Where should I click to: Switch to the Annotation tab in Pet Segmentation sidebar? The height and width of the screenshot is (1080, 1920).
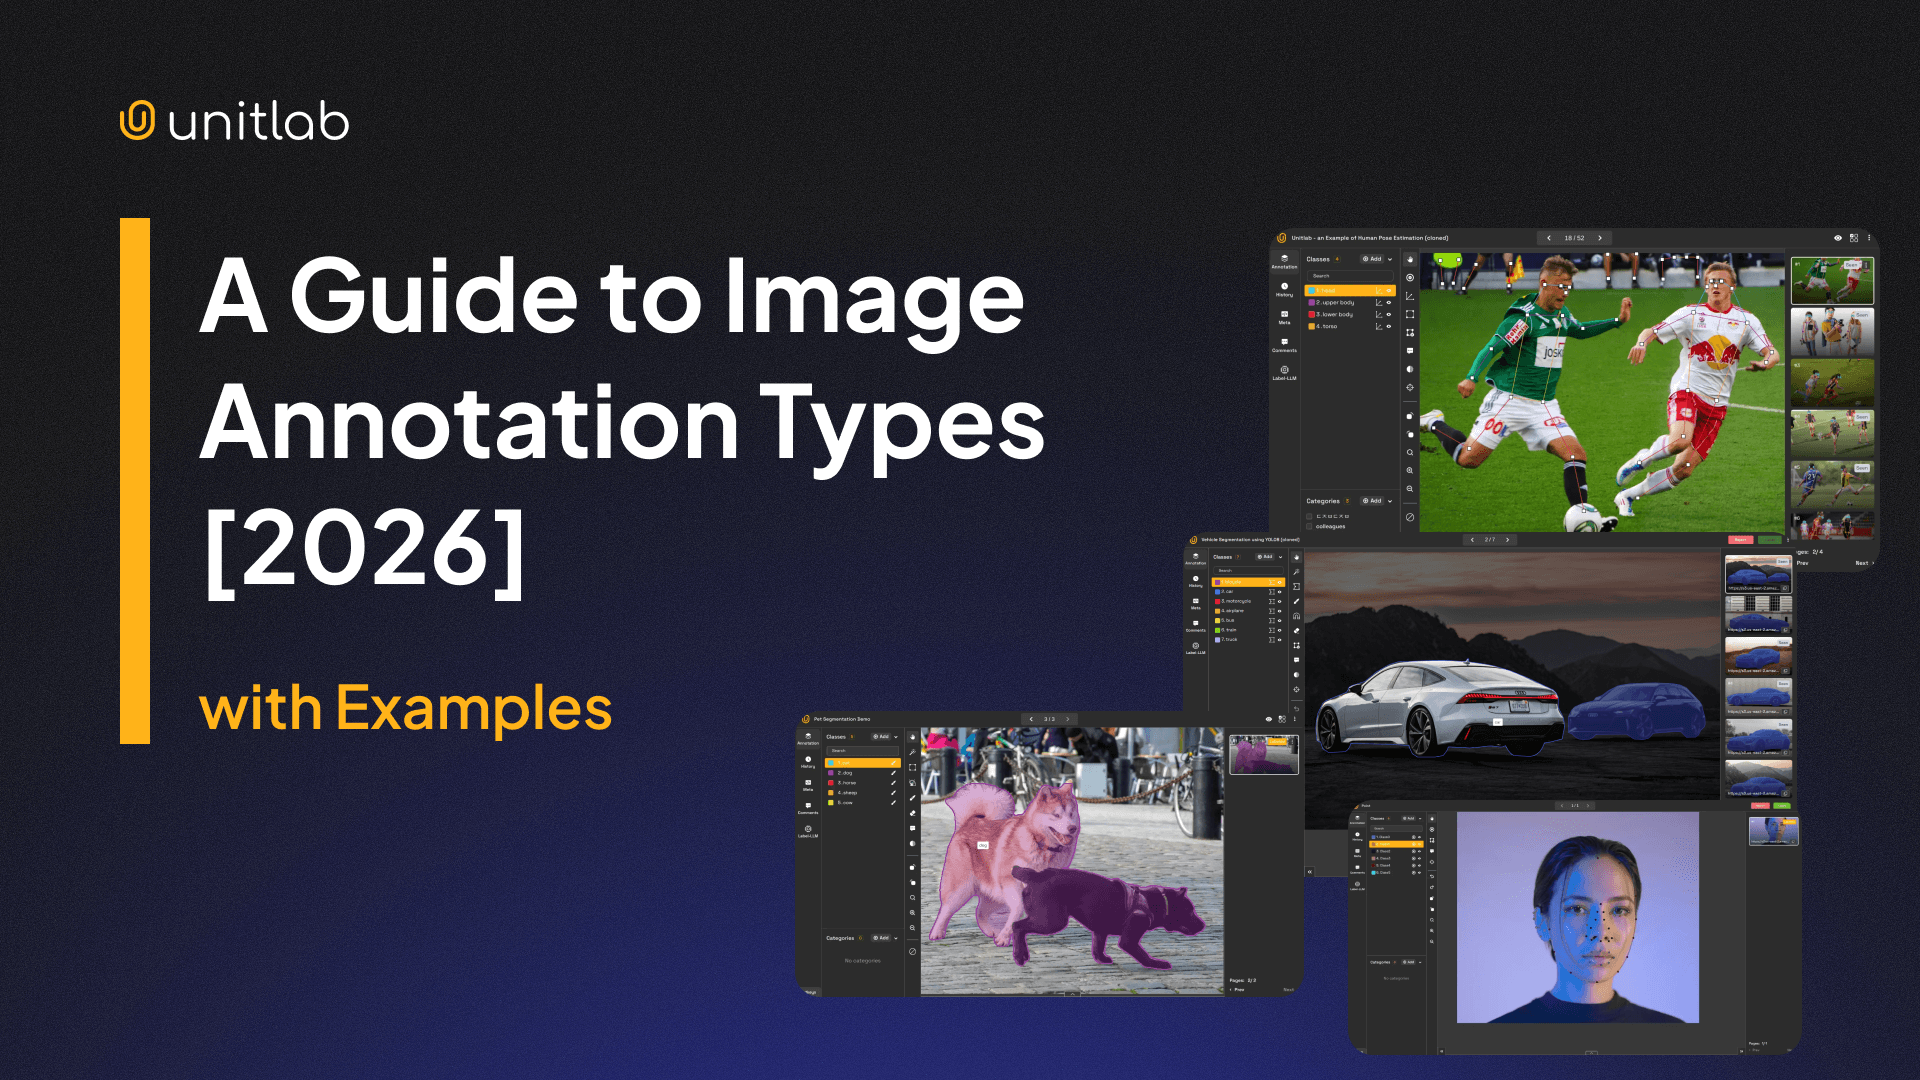click(x=808, y=738)
